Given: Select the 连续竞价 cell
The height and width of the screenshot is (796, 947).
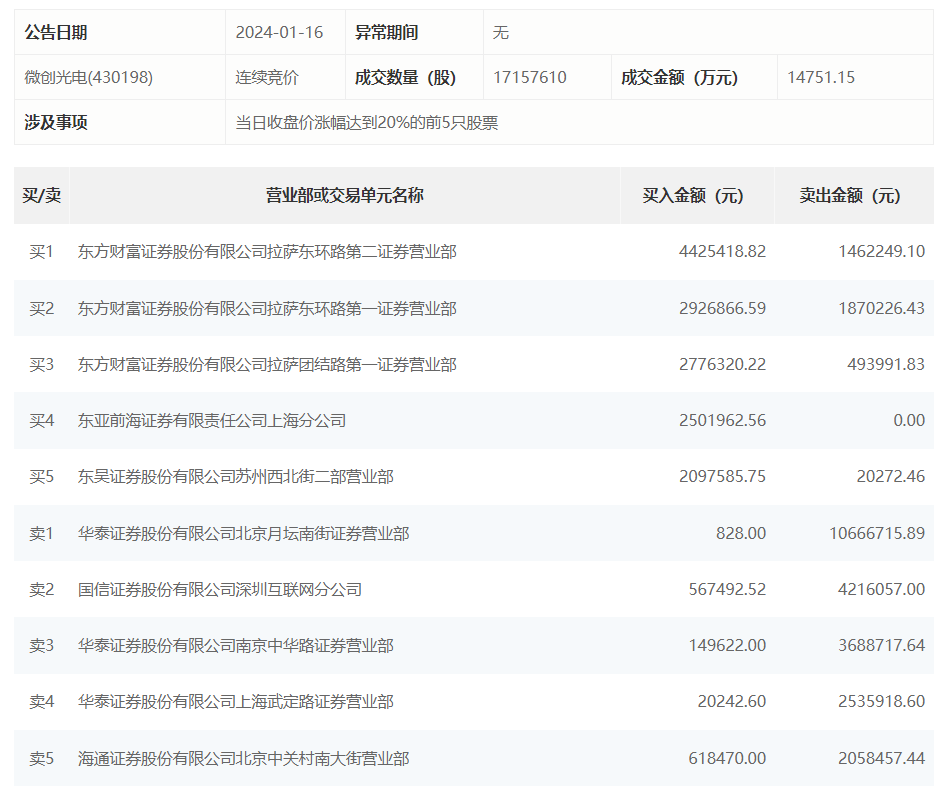Looking at the screenshot, I should [x=267, y=77].
